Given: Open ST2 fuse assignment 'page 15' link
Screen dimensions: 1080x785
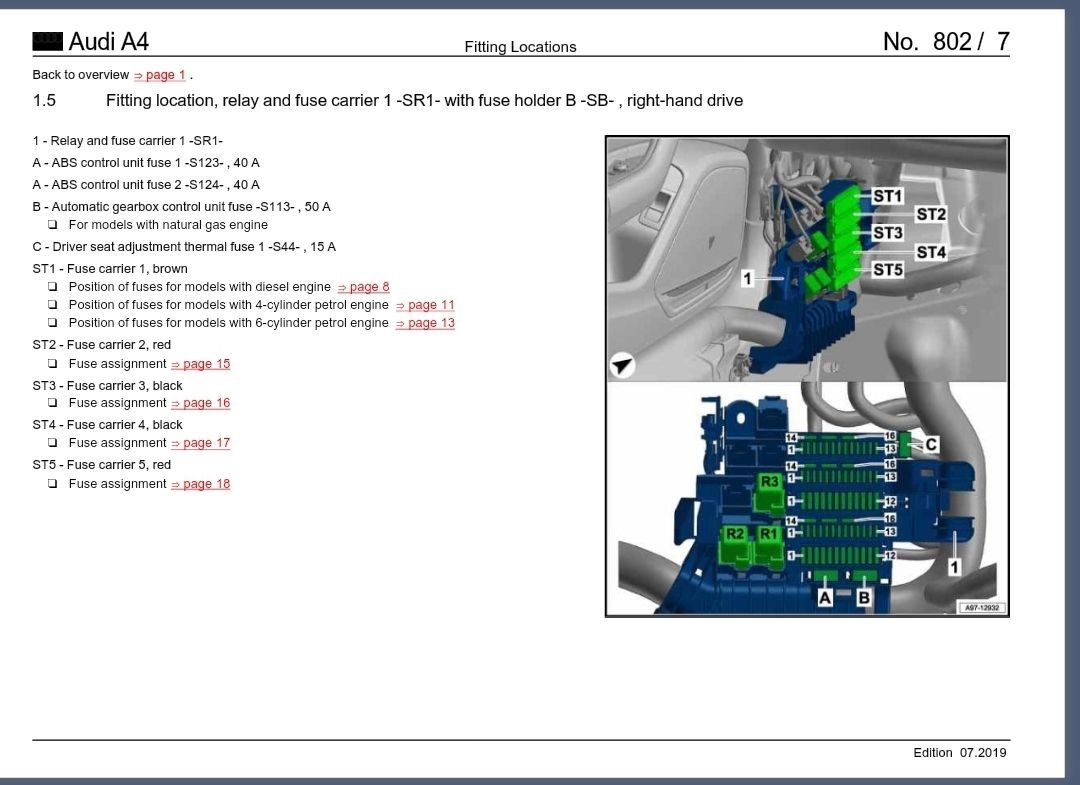Looking at the screenshot, I should pos(200,364).
